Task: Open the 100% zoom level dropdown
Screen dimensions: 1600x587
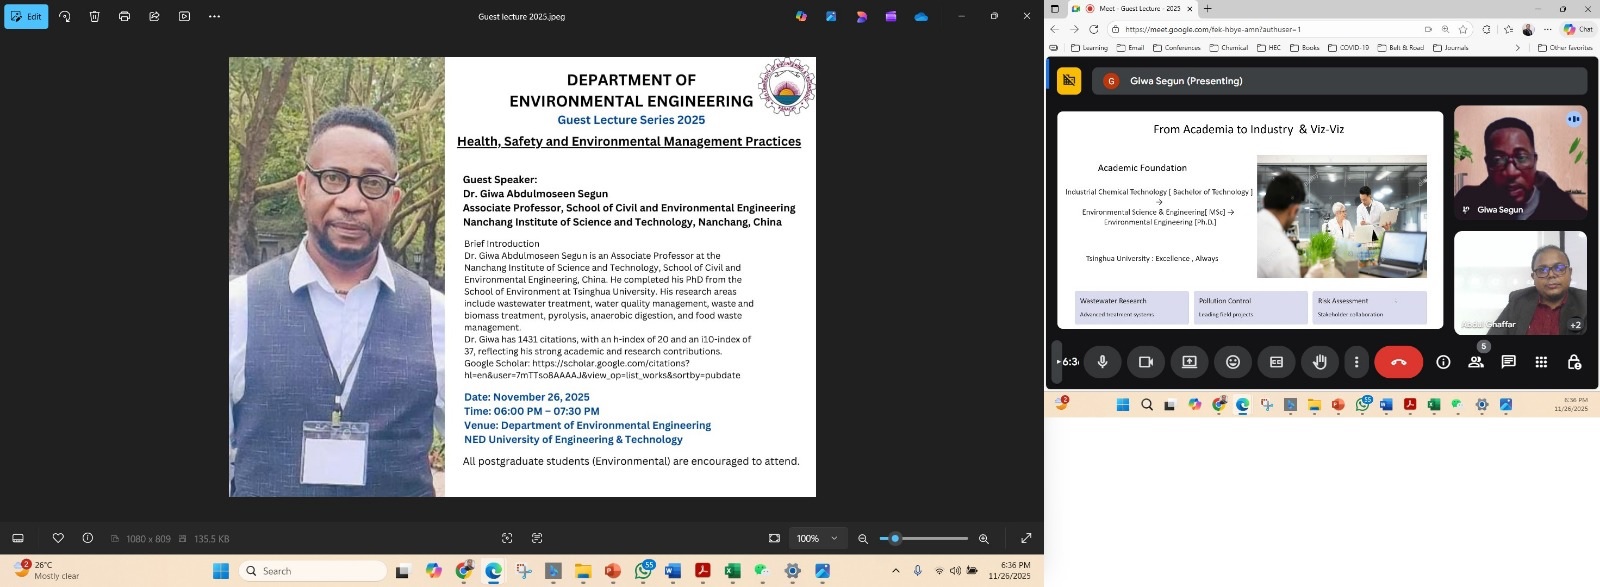Action: pyautogui.click(x=817, y=538)
